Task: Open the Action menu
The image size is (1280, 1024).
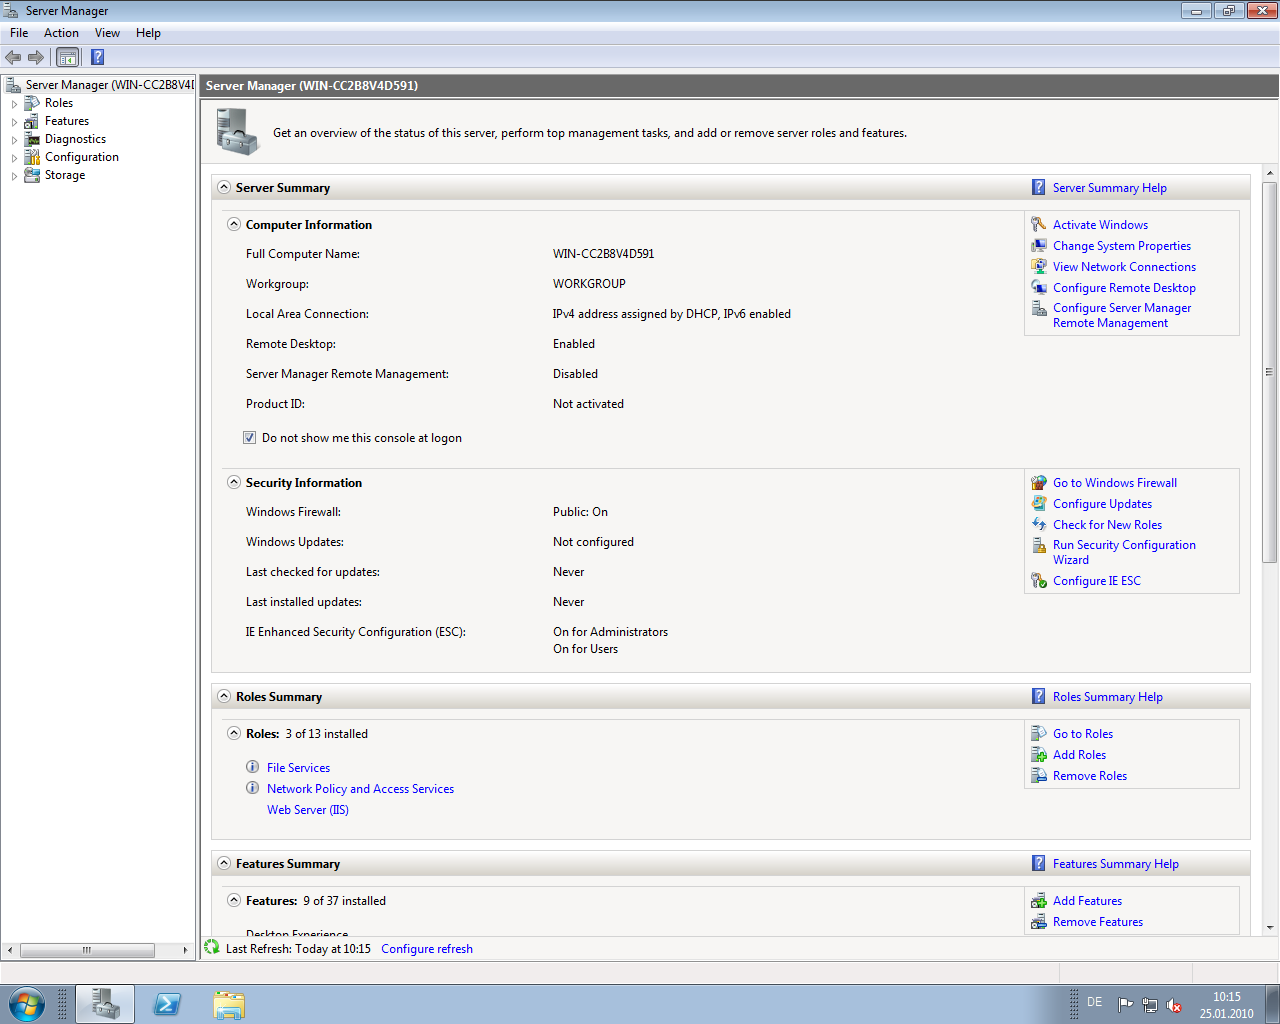Action: [x=61, y=33]
